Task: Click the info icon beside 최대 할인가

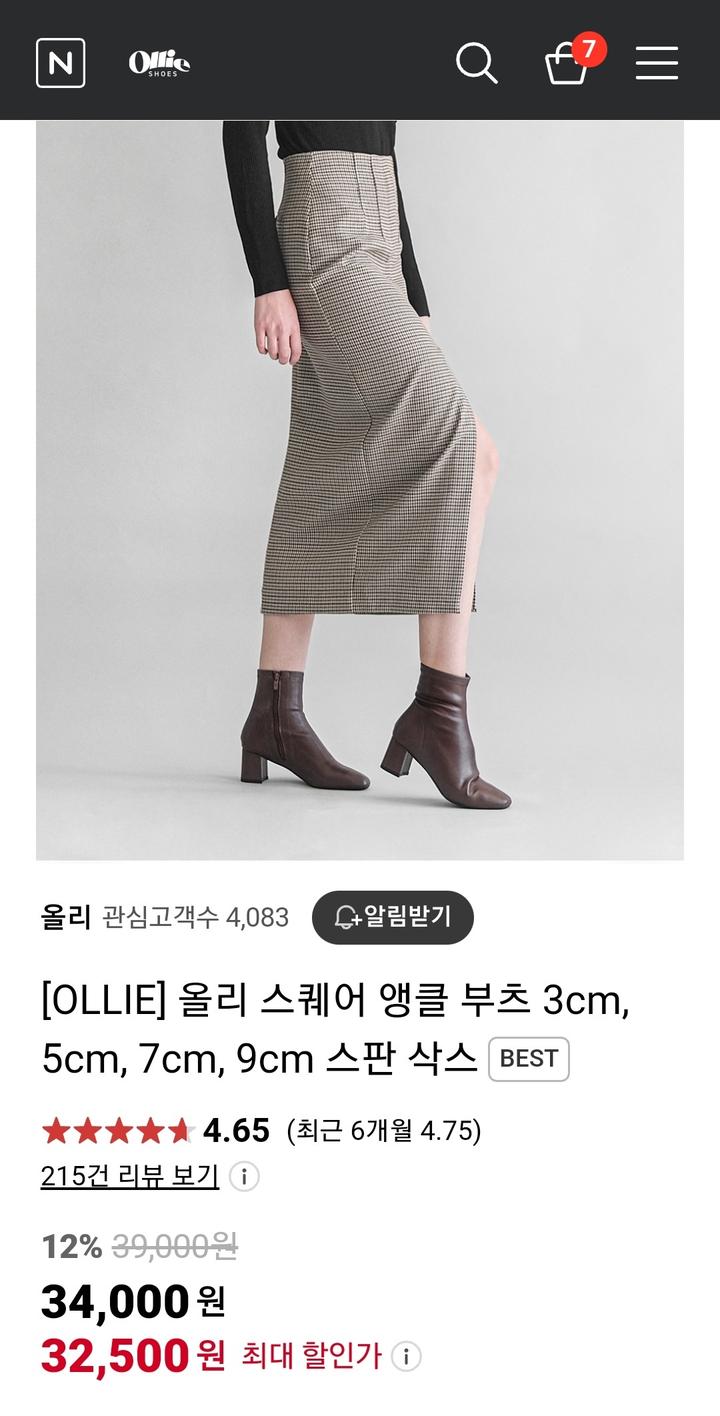Action: (405, 1357)
